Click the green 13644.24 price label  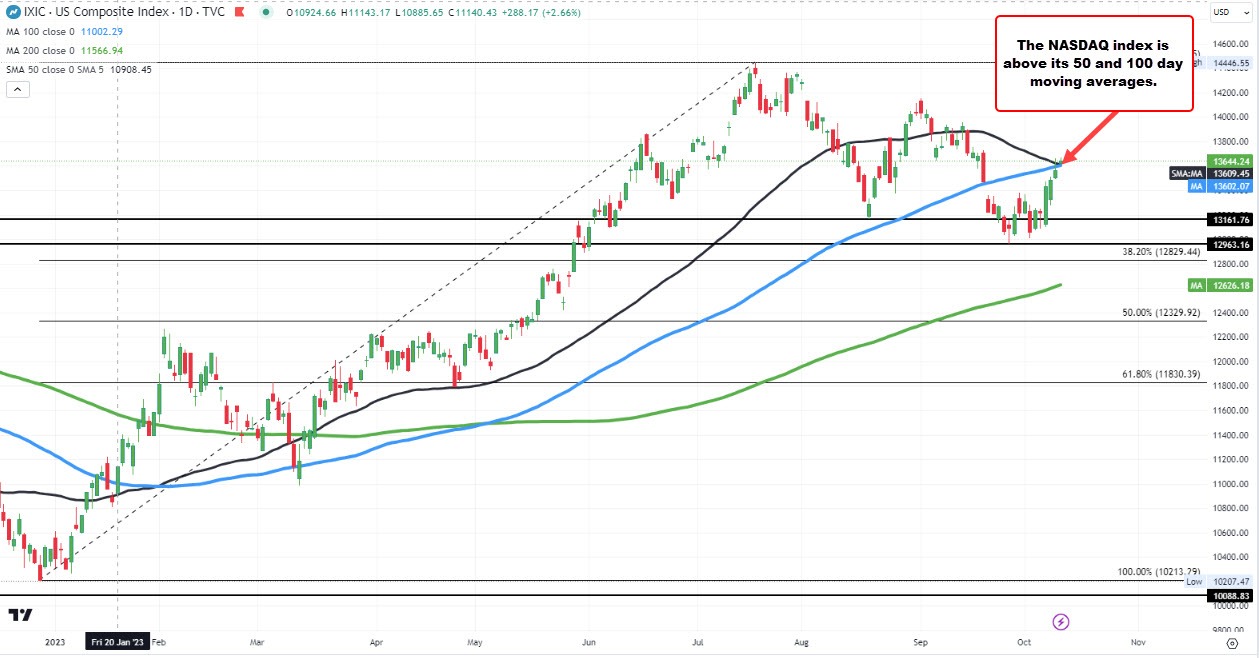(1229, 161)
